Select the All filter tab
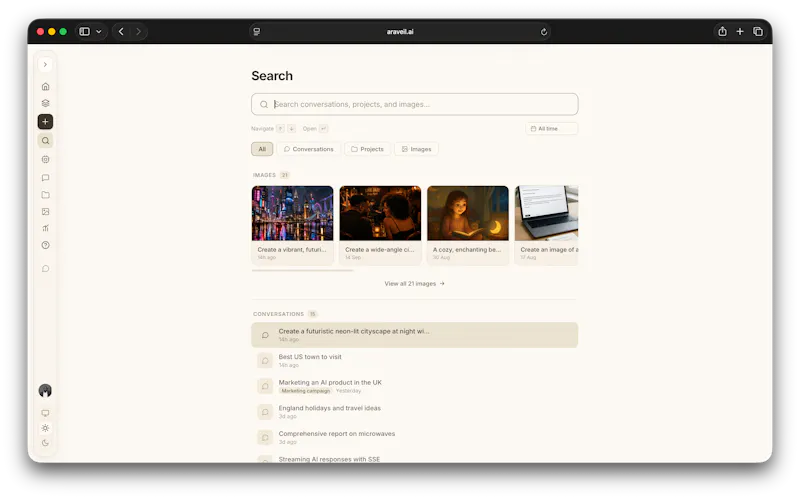Screen dimensions: 800x499 coord(262,149)
